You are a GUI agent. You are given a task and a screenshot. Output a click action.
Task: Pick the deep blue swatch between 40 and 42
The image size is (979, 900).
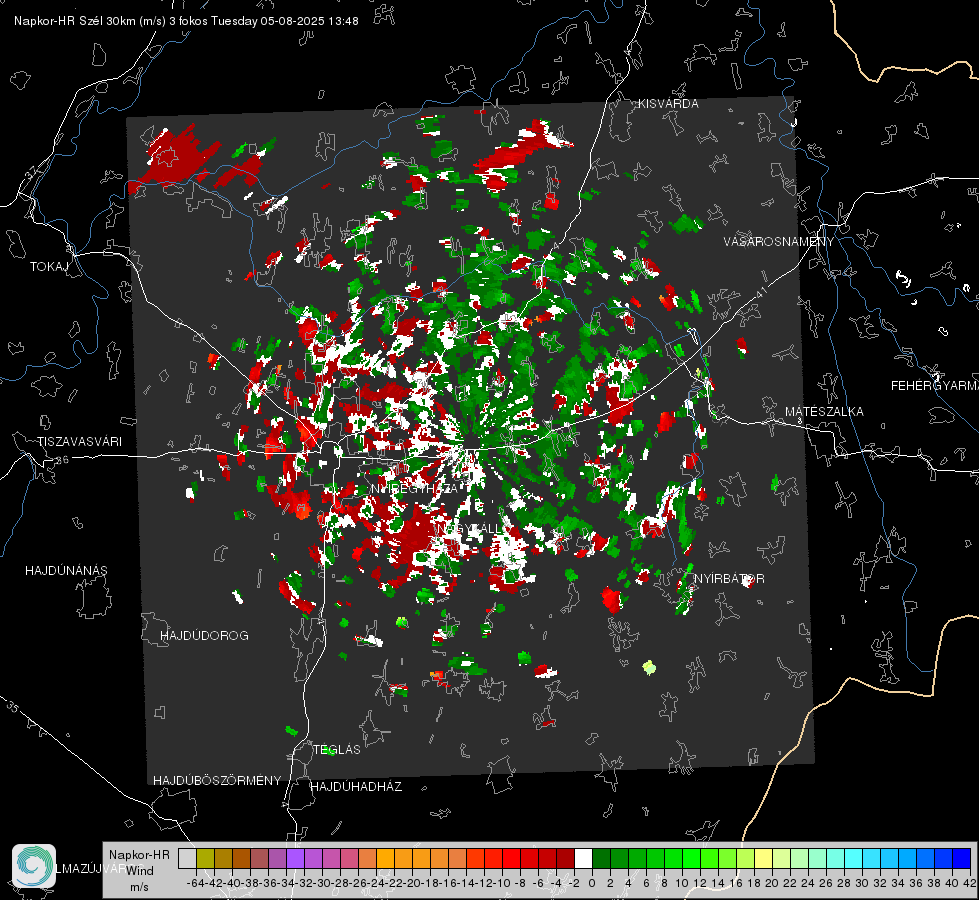click(x=962, y=858)
